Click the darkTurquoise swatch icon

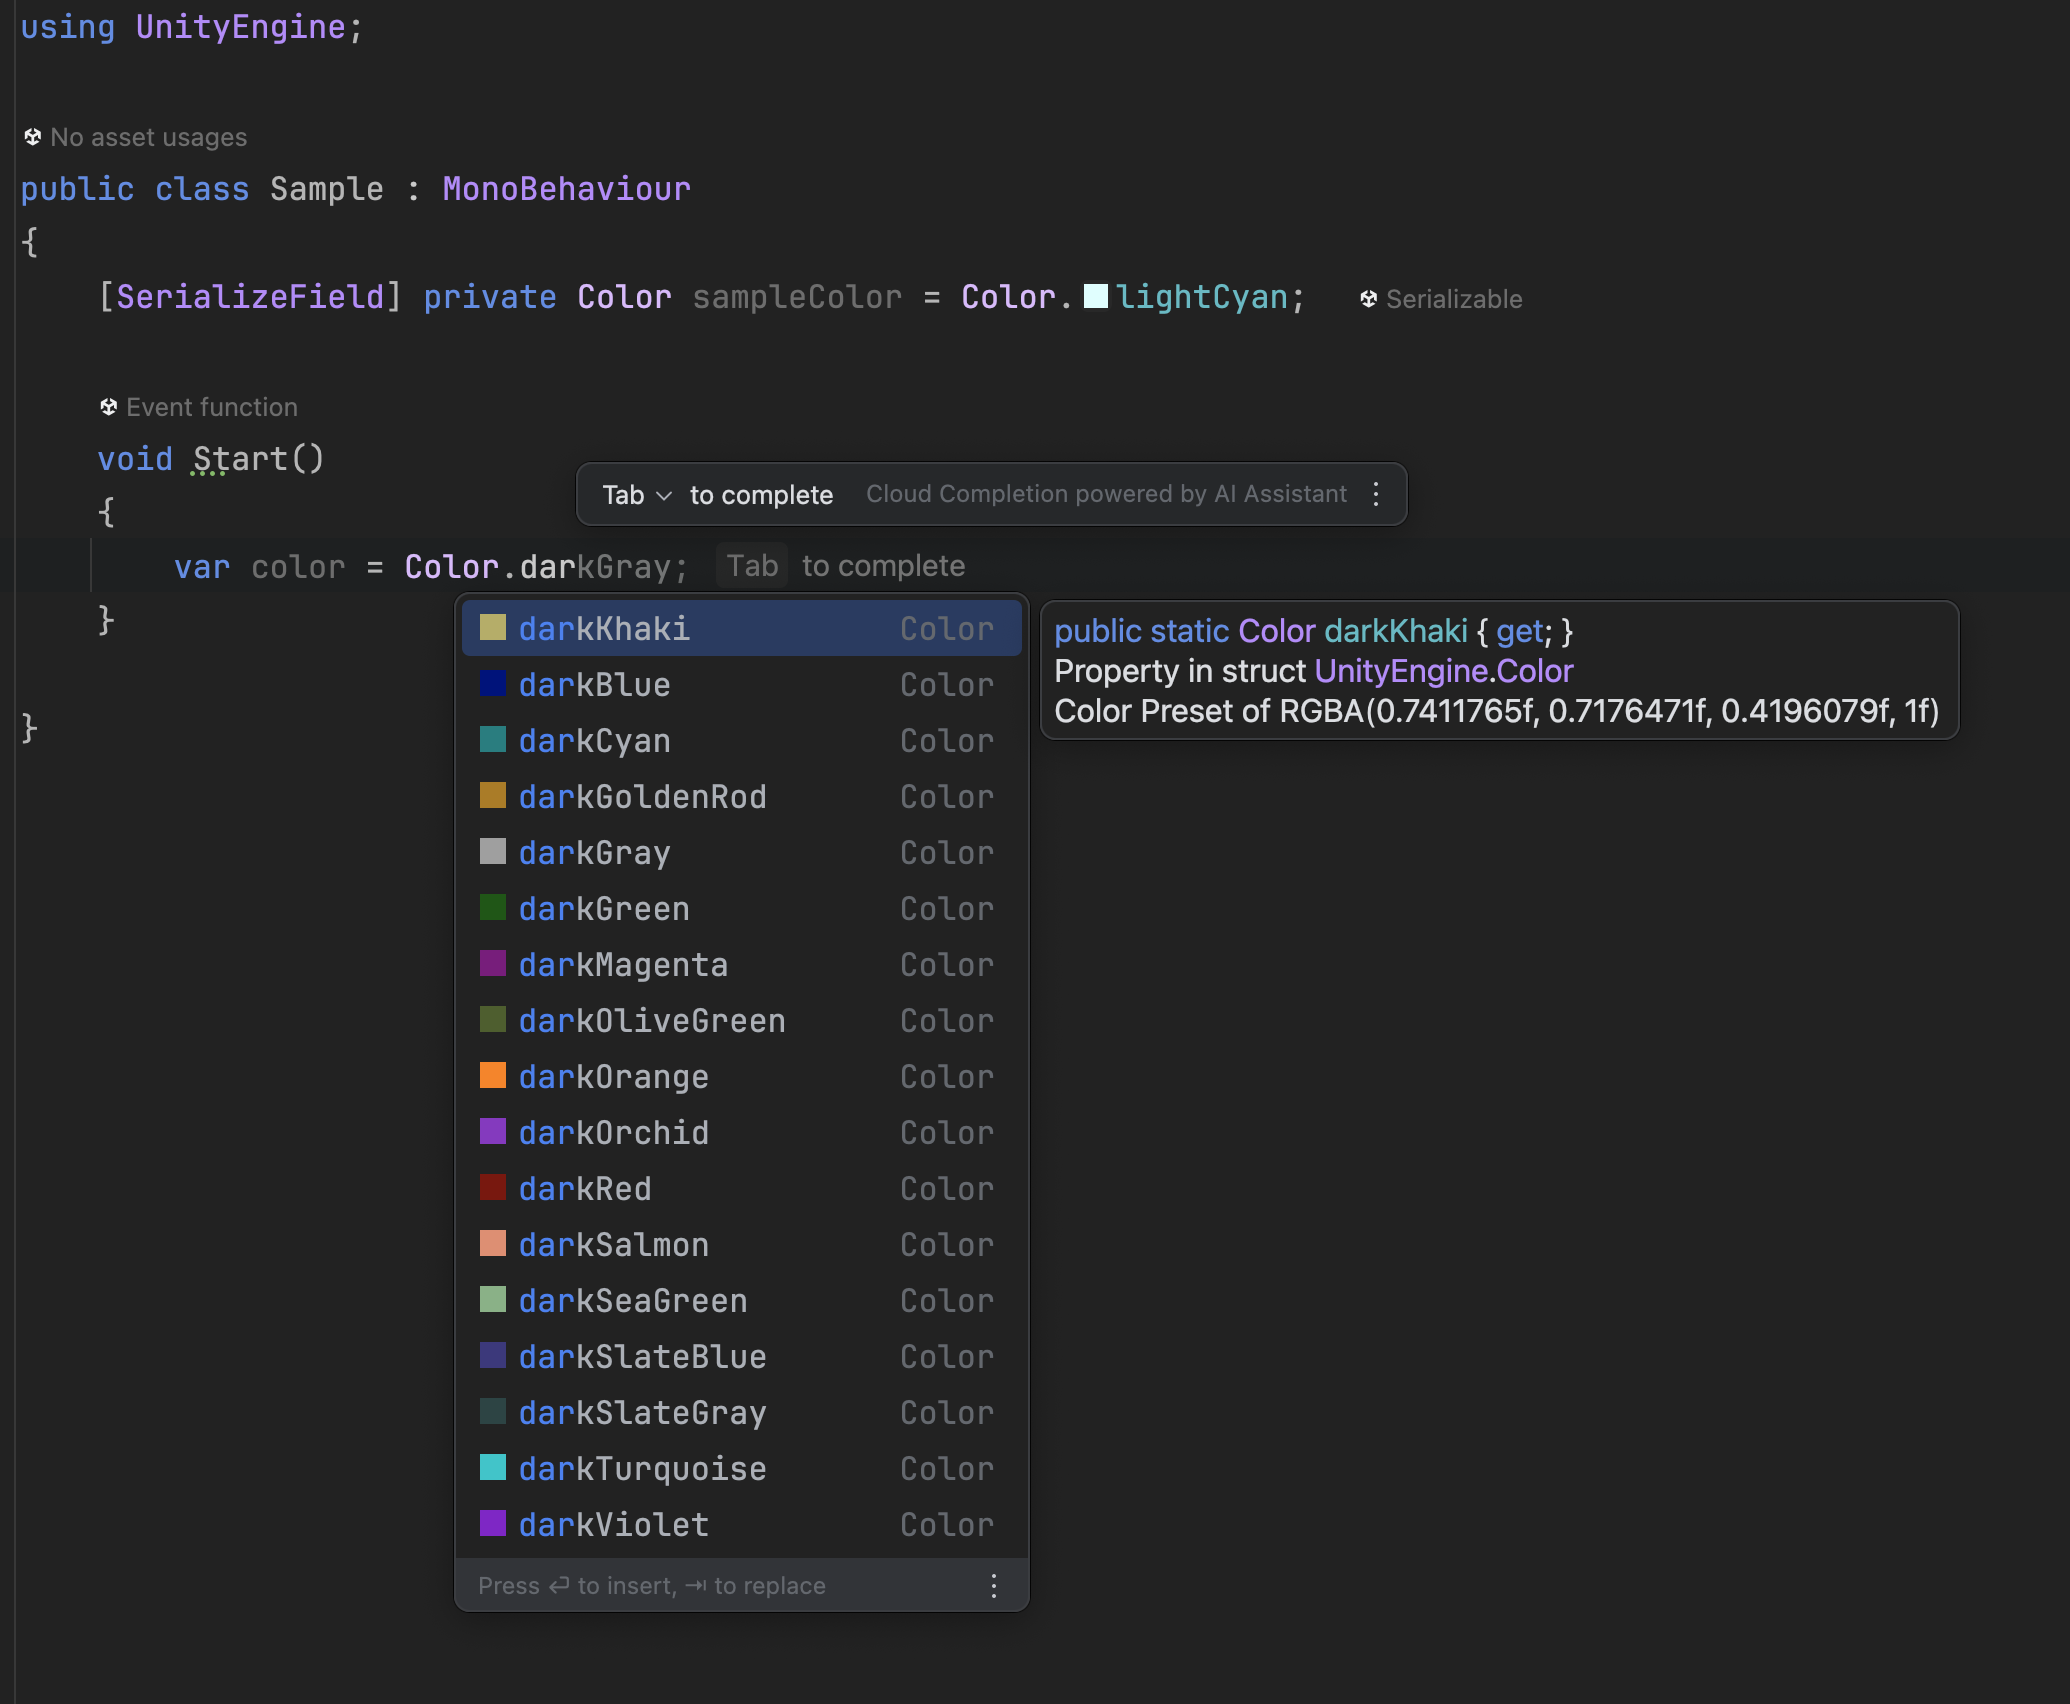[493, 1468]
